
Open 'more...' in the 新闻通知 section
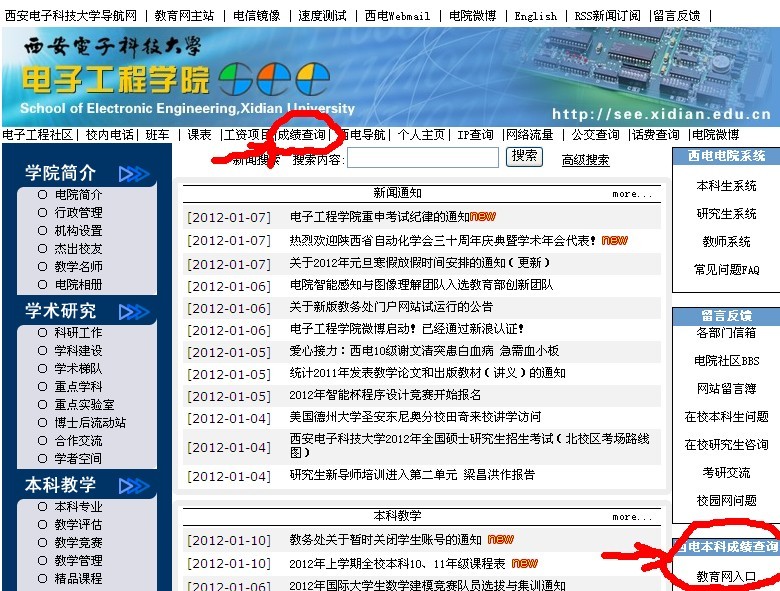point(632,194)
